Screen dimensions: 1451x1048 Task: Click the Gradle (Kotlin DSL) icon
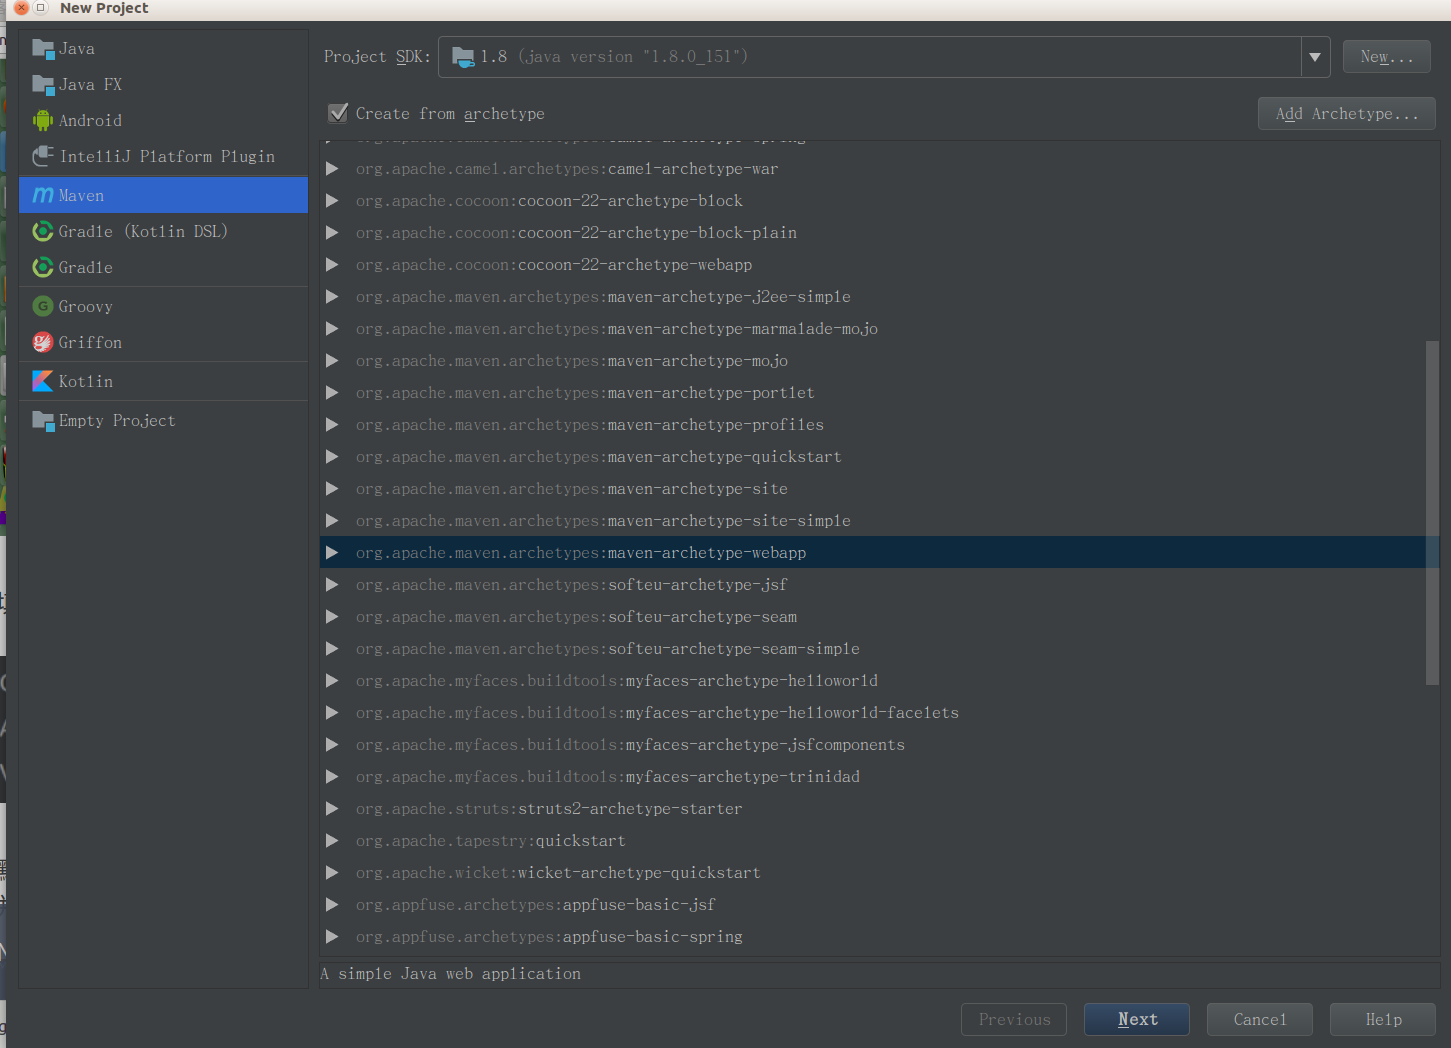pyautogui.click(x=43, y=232)
